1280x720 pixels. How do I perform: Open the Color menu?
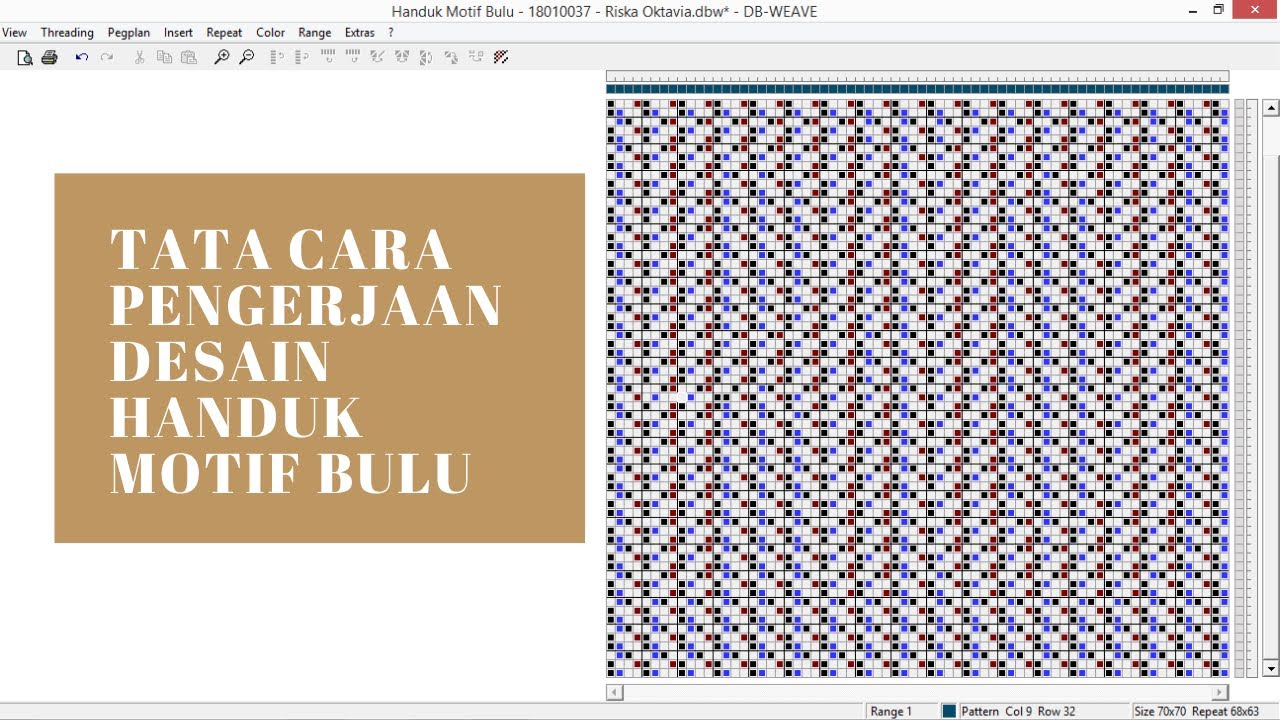point(270,33)
